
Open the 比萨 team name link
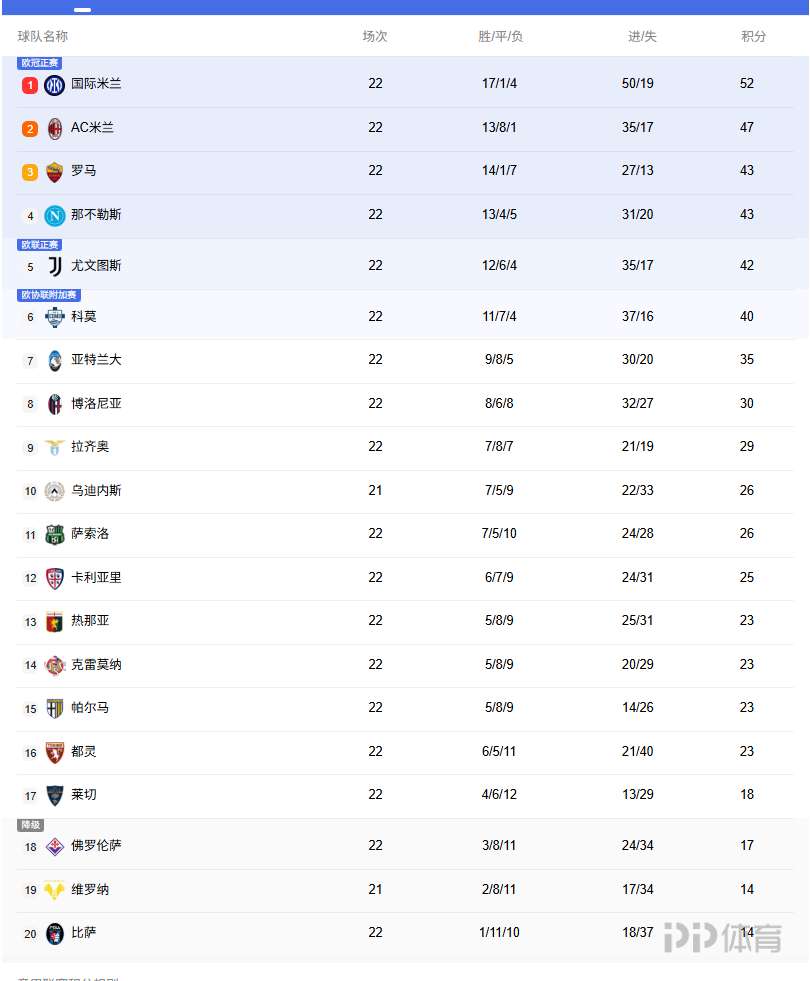tap(84, 933)
